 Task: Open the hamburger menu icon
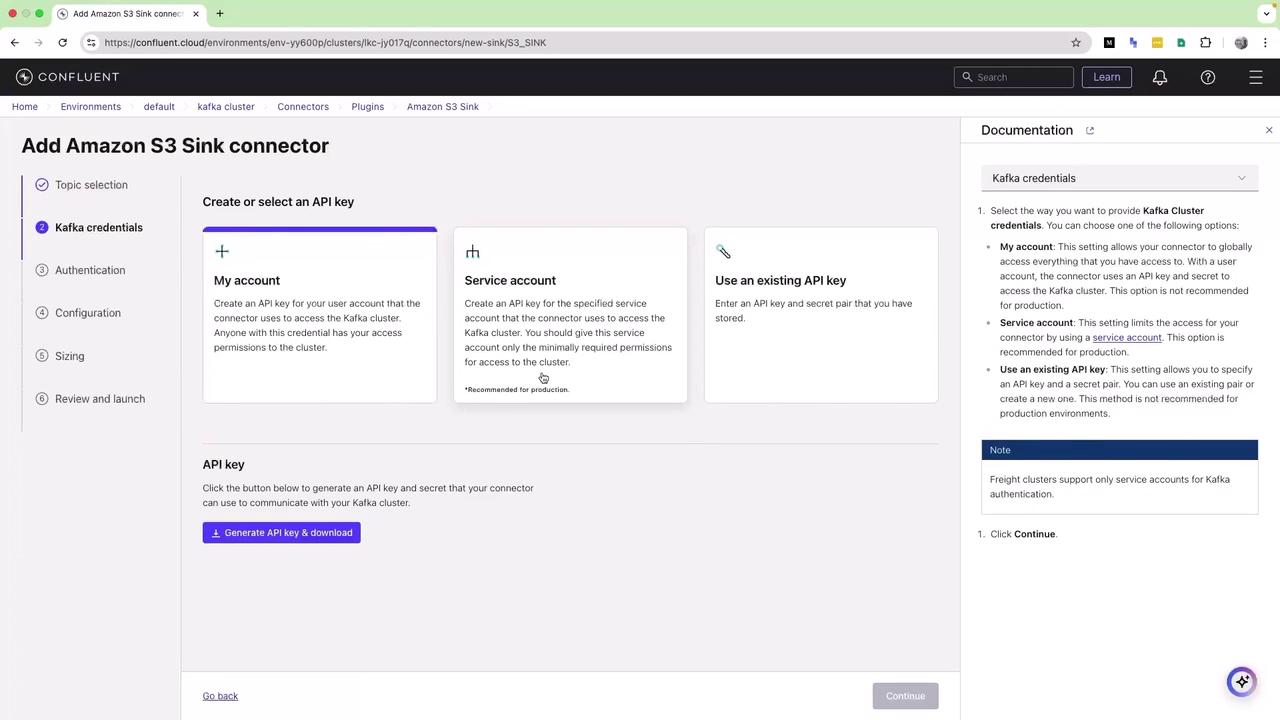pyautogui.click(x=1256, y=77)
